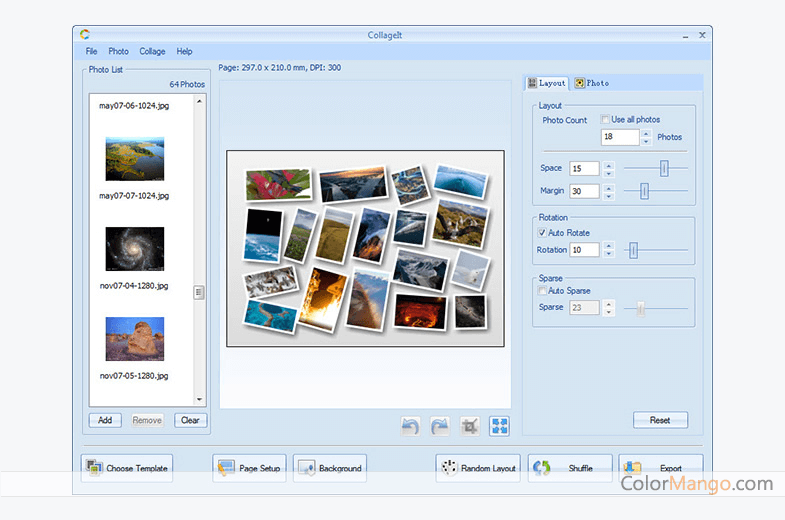Select the crop tool icon
The height and width of the screenshot is (520, 785).
(470, 426)
